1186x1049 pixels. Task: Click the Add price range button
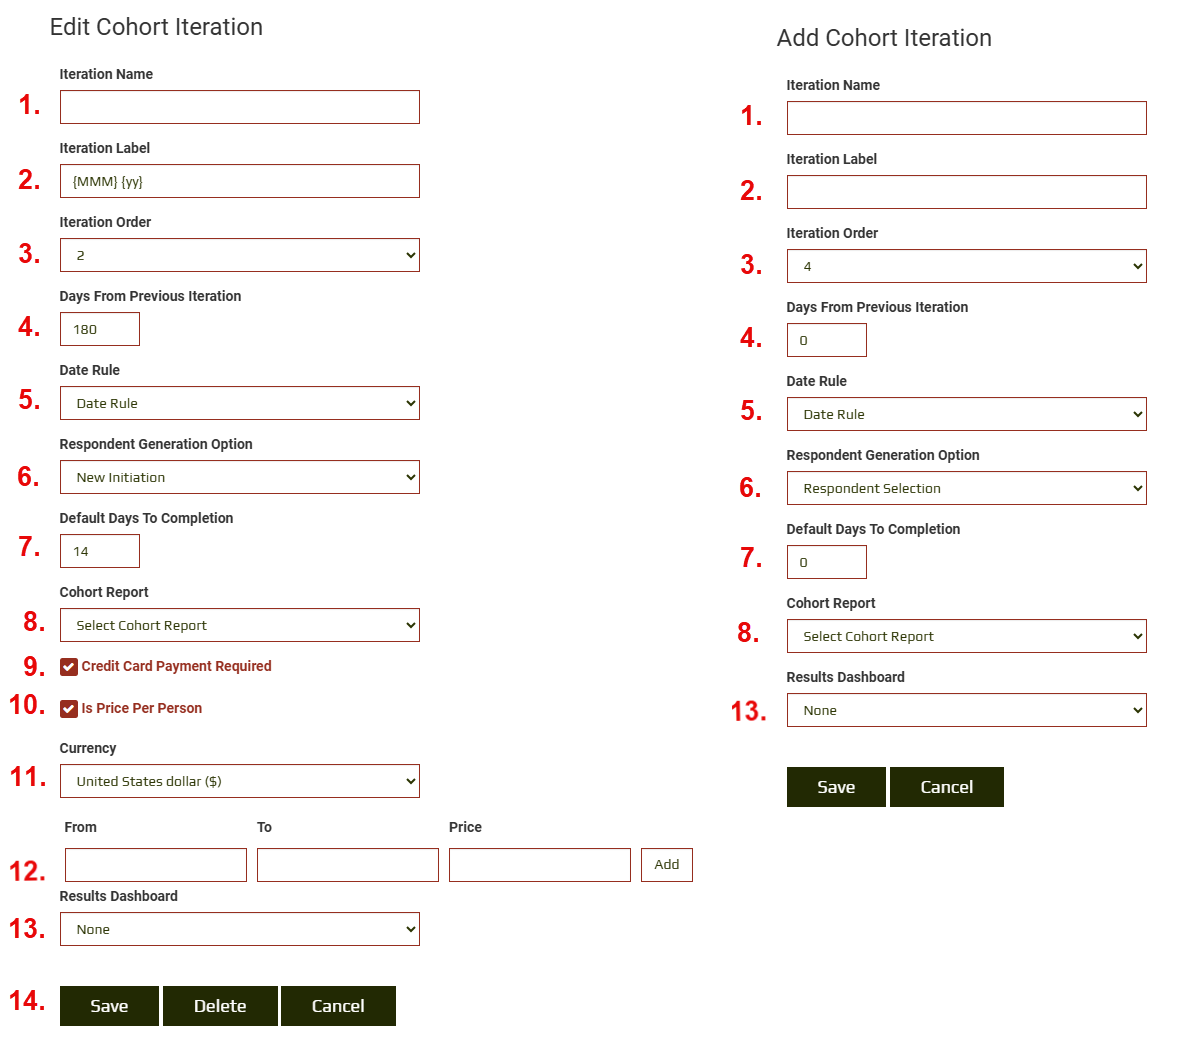click(x=666, y=865)
